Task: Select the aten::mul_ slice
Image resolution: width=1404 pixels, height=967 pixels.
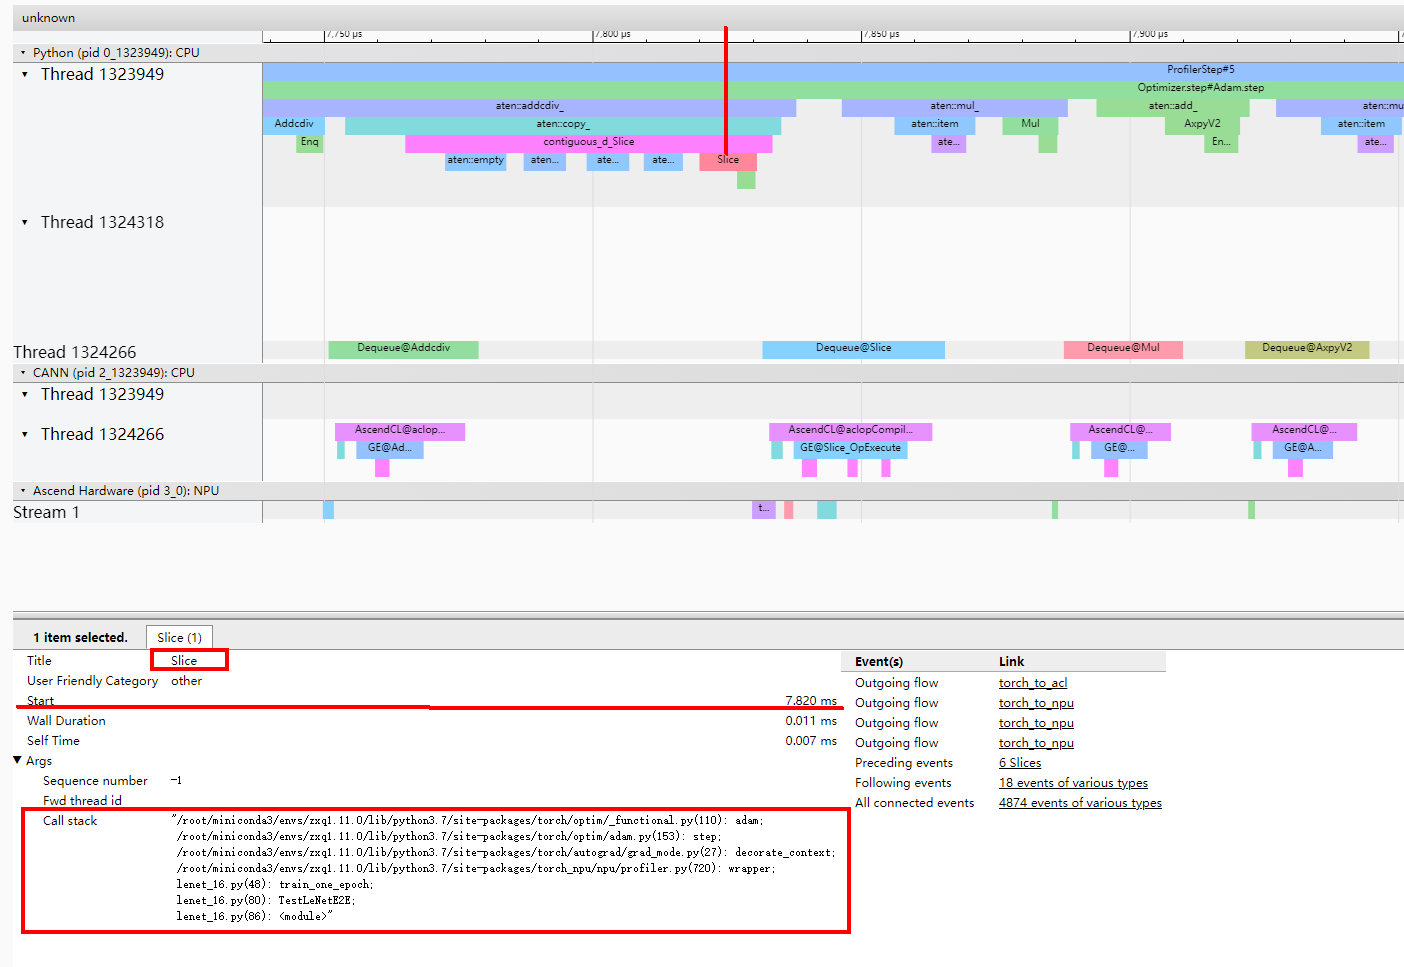Action: [954, 106]
